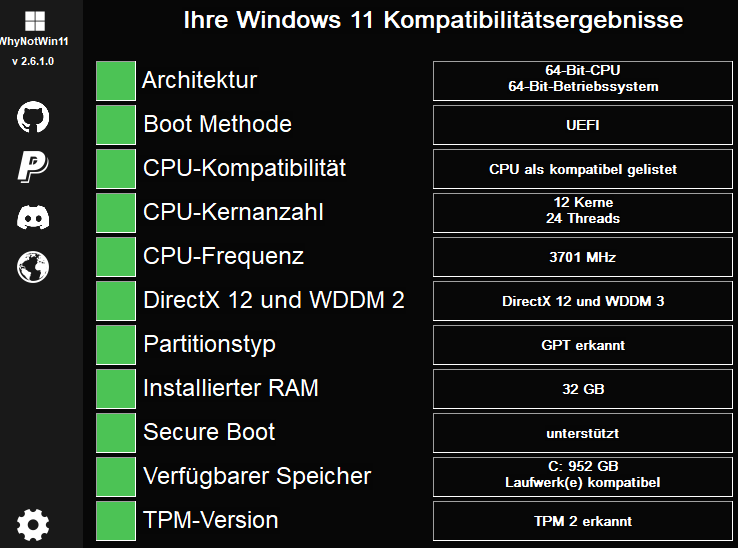Click the UEFI result box
The image size is (738, 548).
[583, 125]
